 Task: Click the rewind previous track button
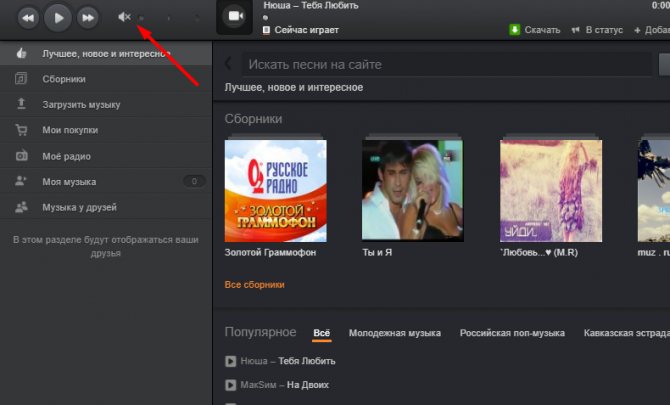[28, 18]
